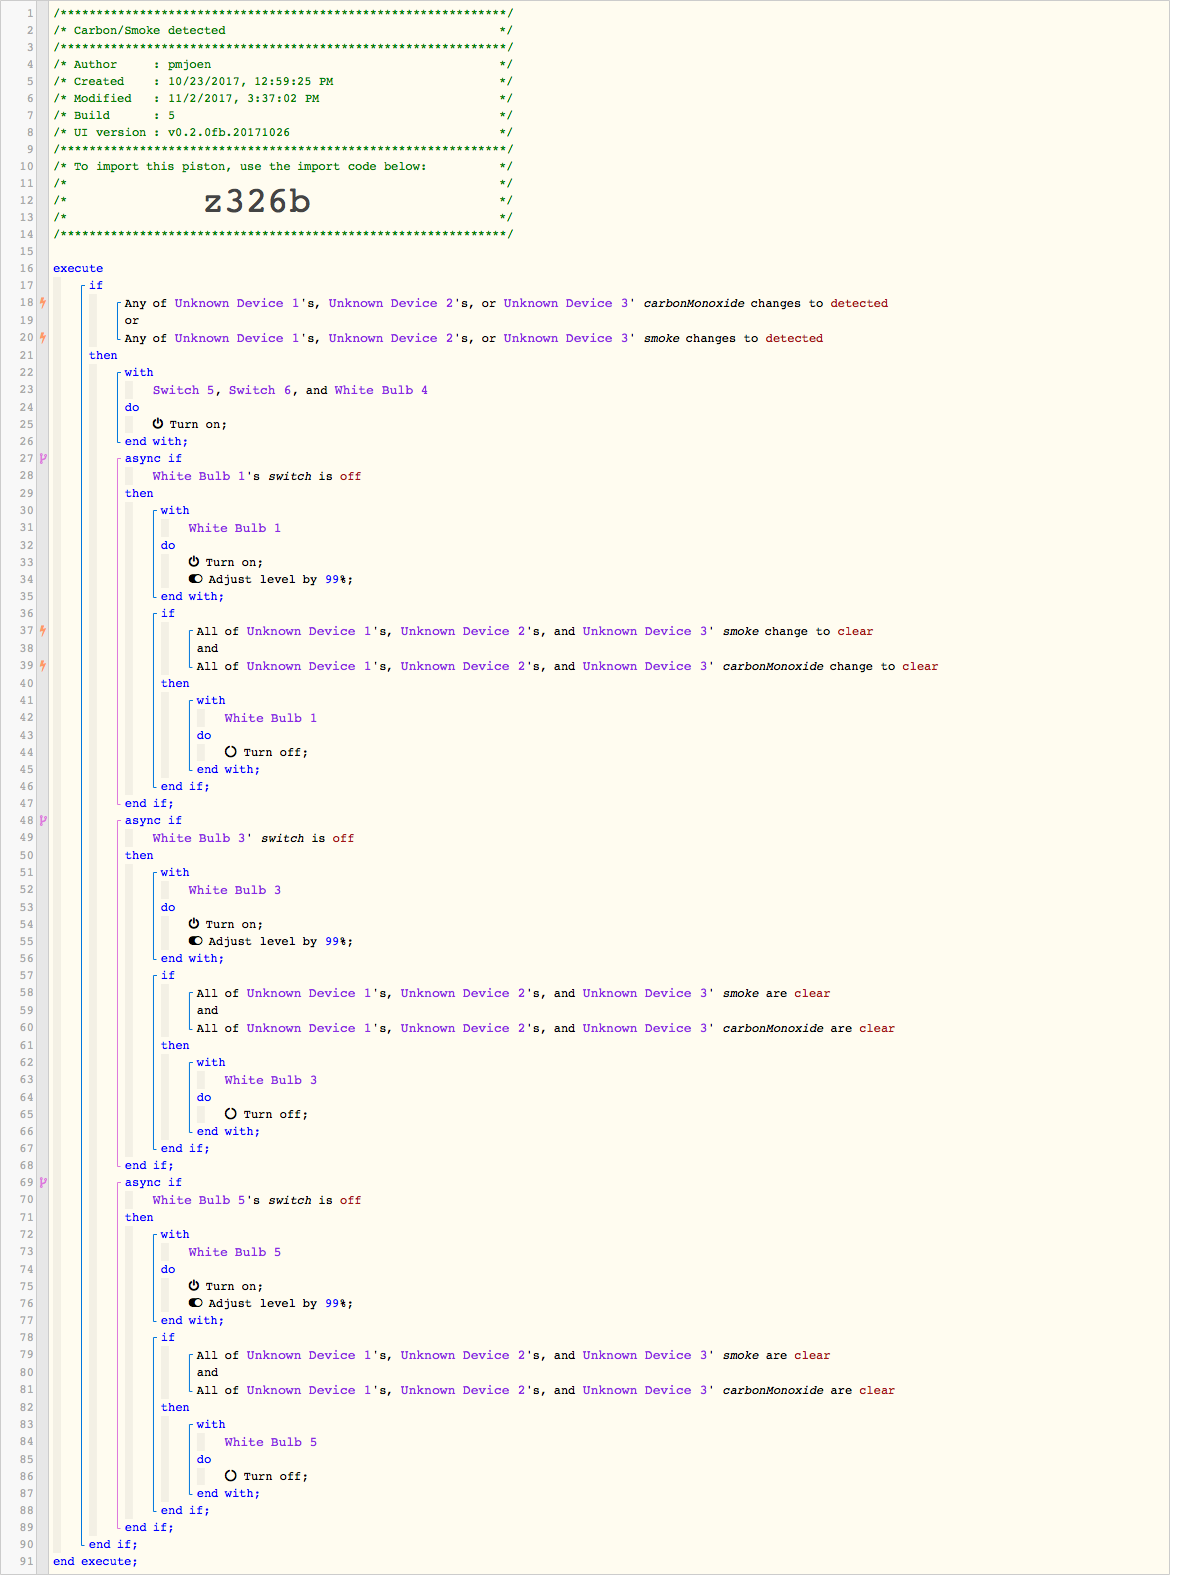The width and height of the screenshot is (1178, 1583).
Task: Click 'carbonMonoxide are clear' condition on line 81
Action: point(545,1390)
